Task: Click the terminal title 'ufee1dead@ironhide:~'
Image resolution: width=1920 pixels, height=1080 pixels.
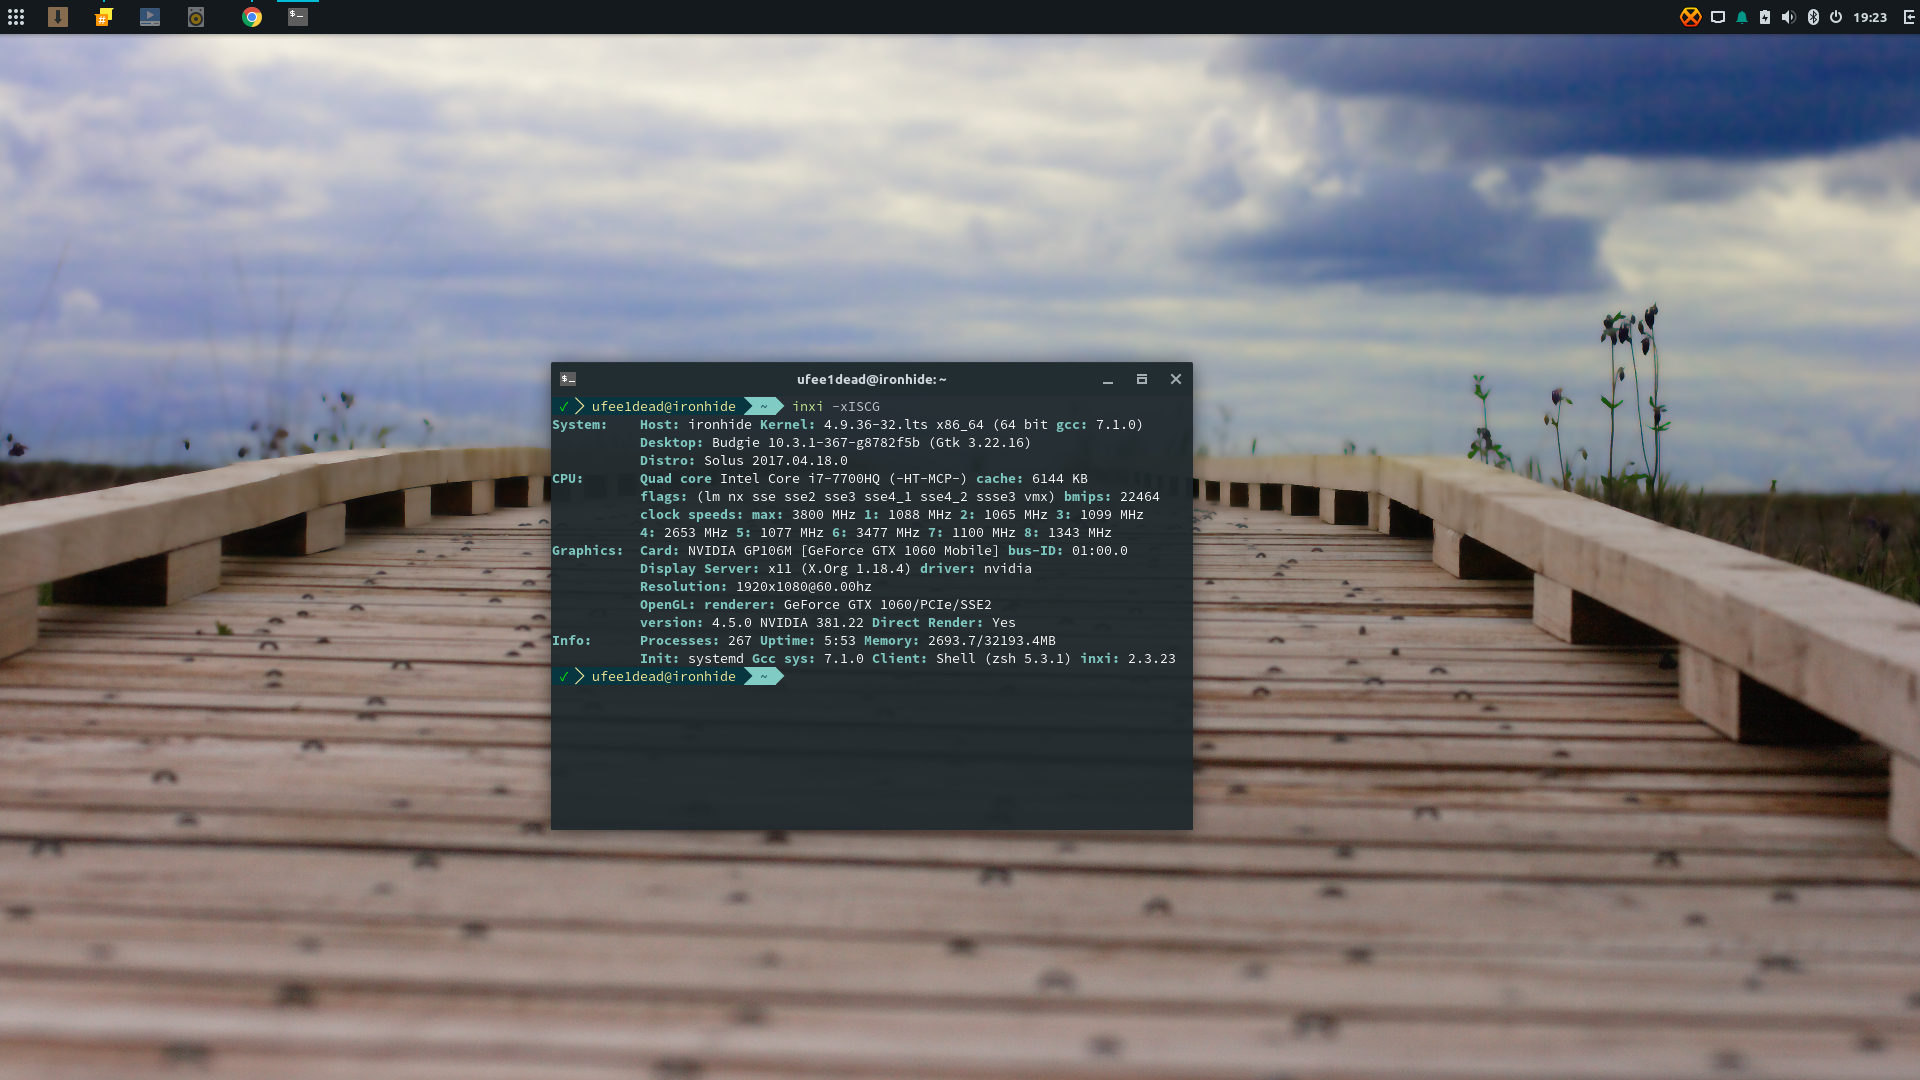Action: point(872,379)
